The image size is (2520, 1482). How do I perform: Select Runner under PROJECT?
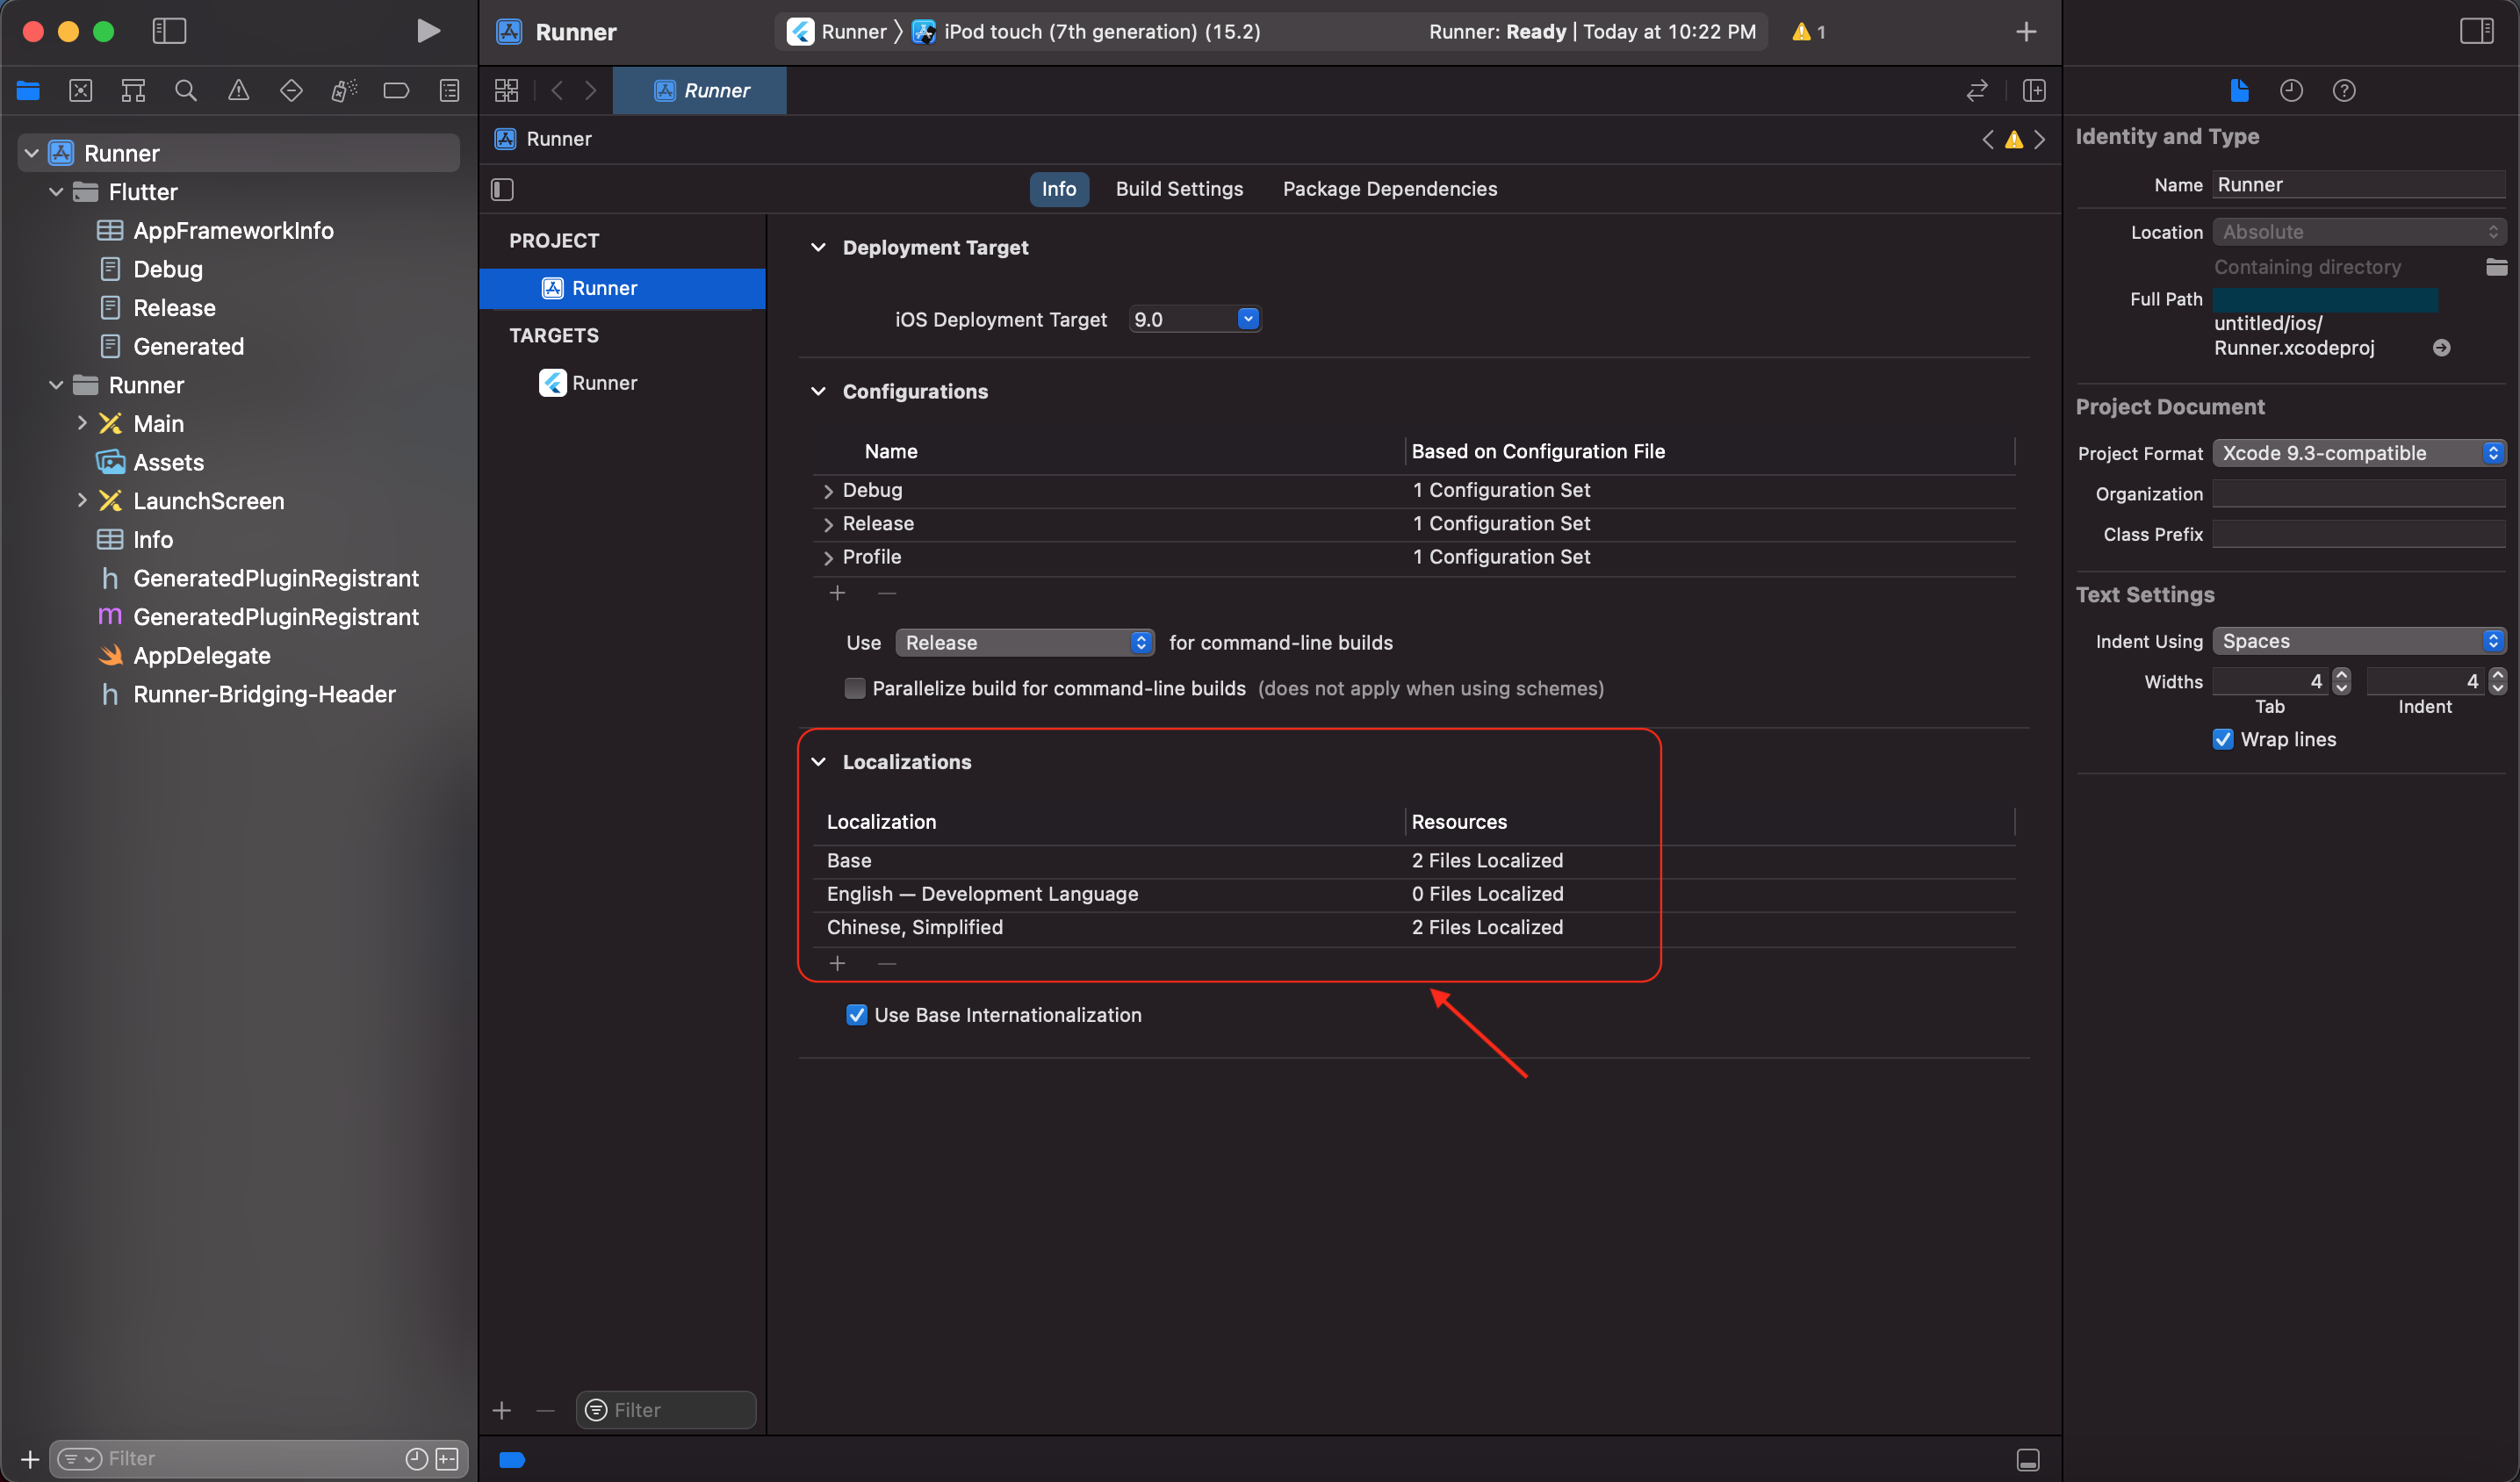[623, 288]
